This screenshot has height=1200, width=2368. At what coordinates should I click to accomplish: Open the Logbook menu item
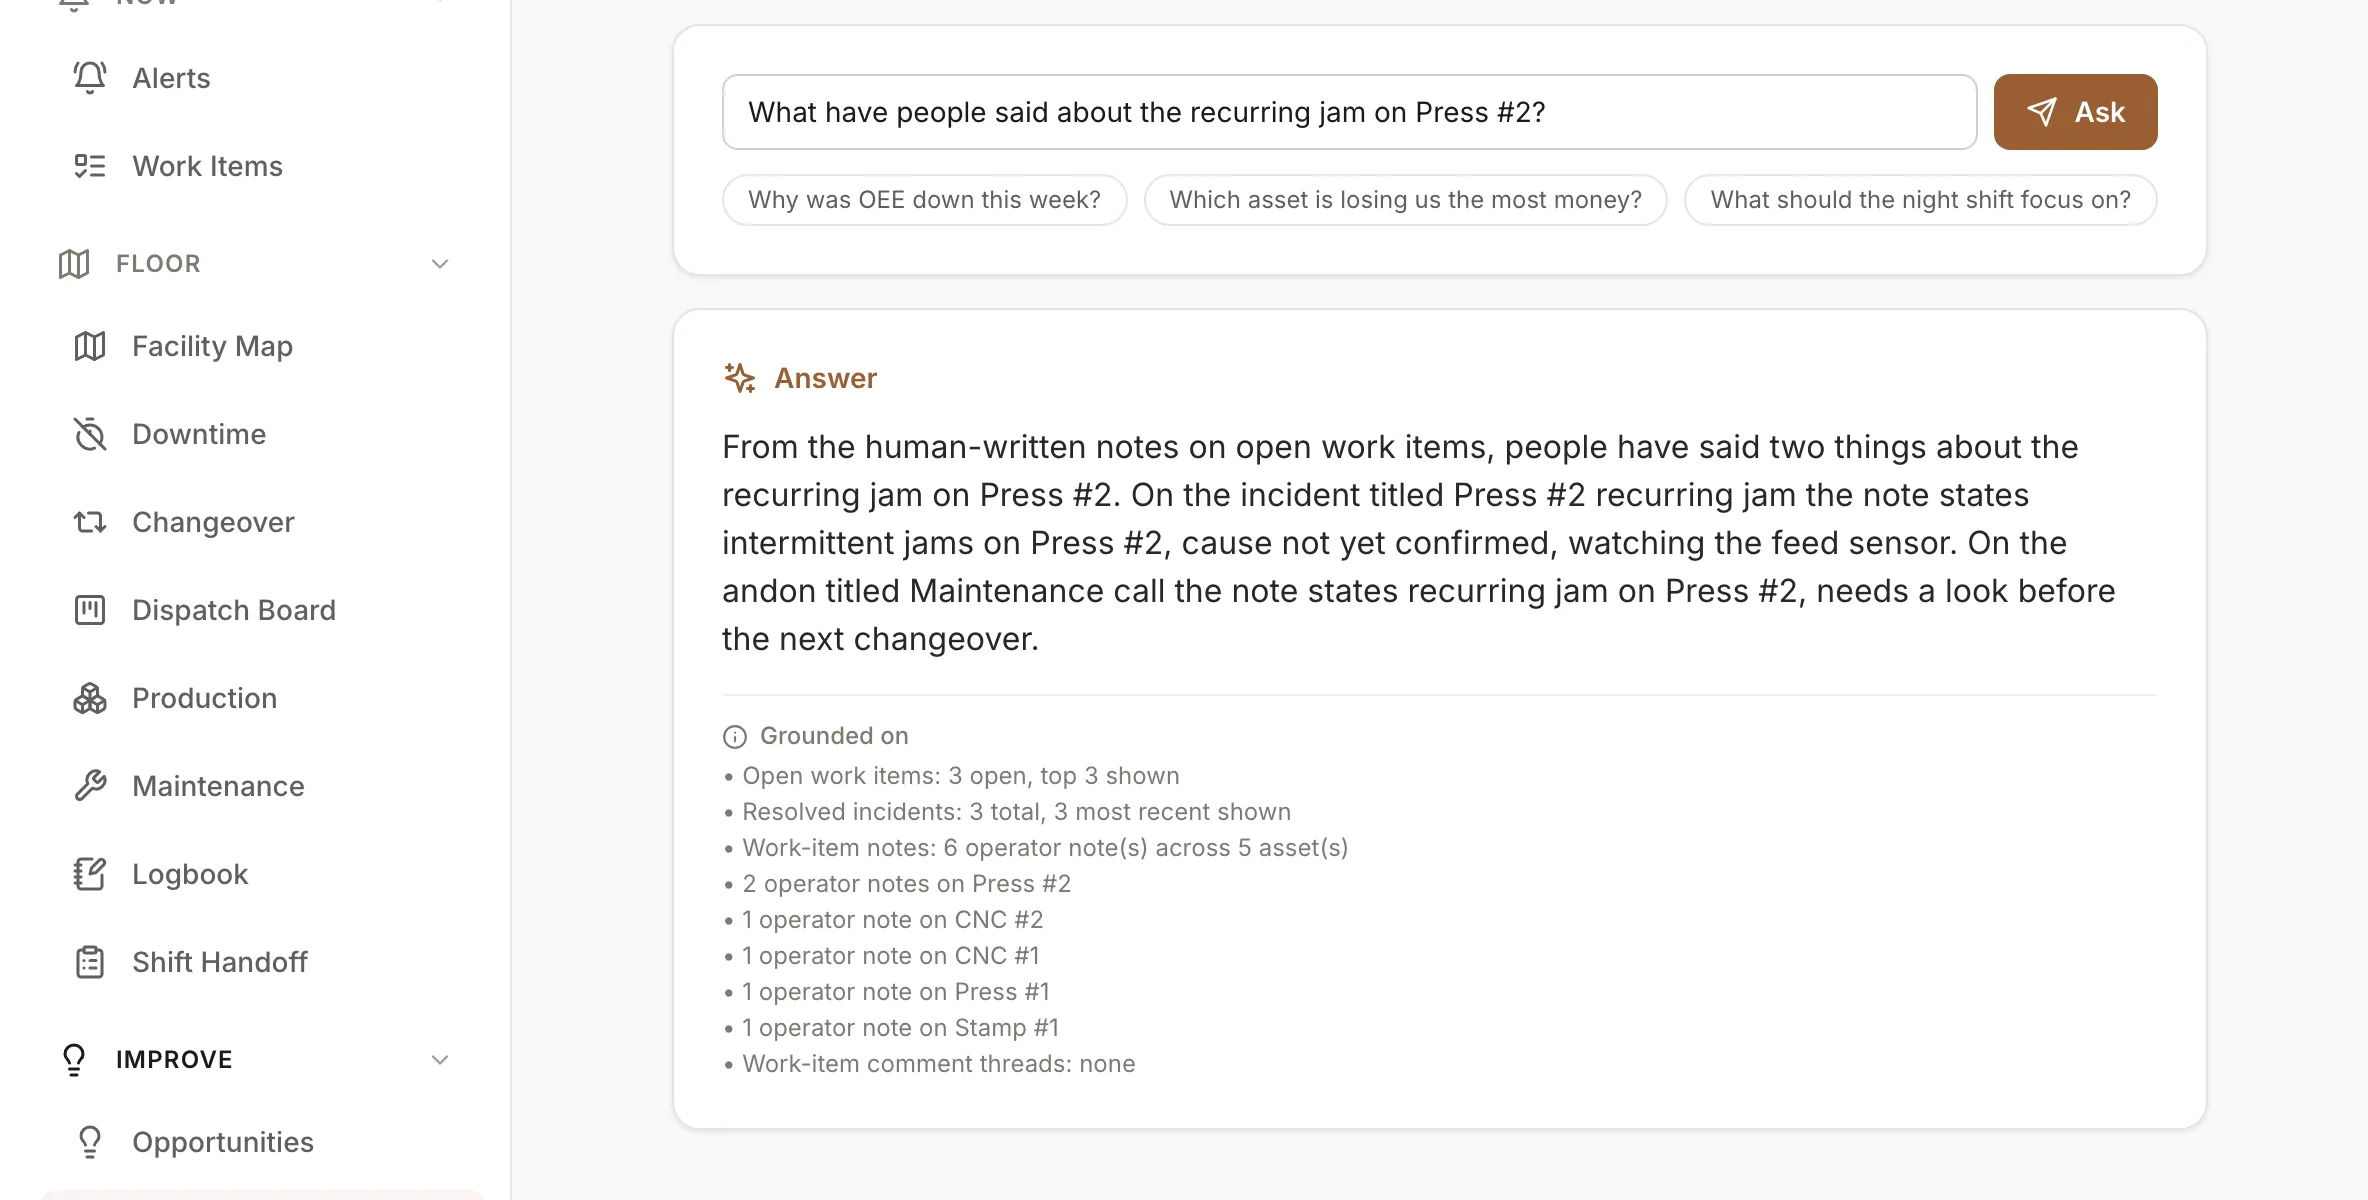tap(262, 874)
